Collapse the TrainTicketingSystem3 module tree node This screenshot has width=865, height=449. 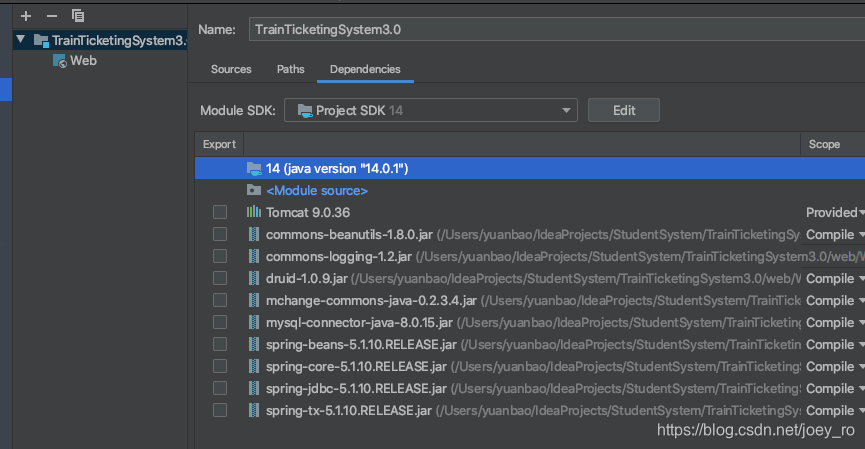[21, 40]
